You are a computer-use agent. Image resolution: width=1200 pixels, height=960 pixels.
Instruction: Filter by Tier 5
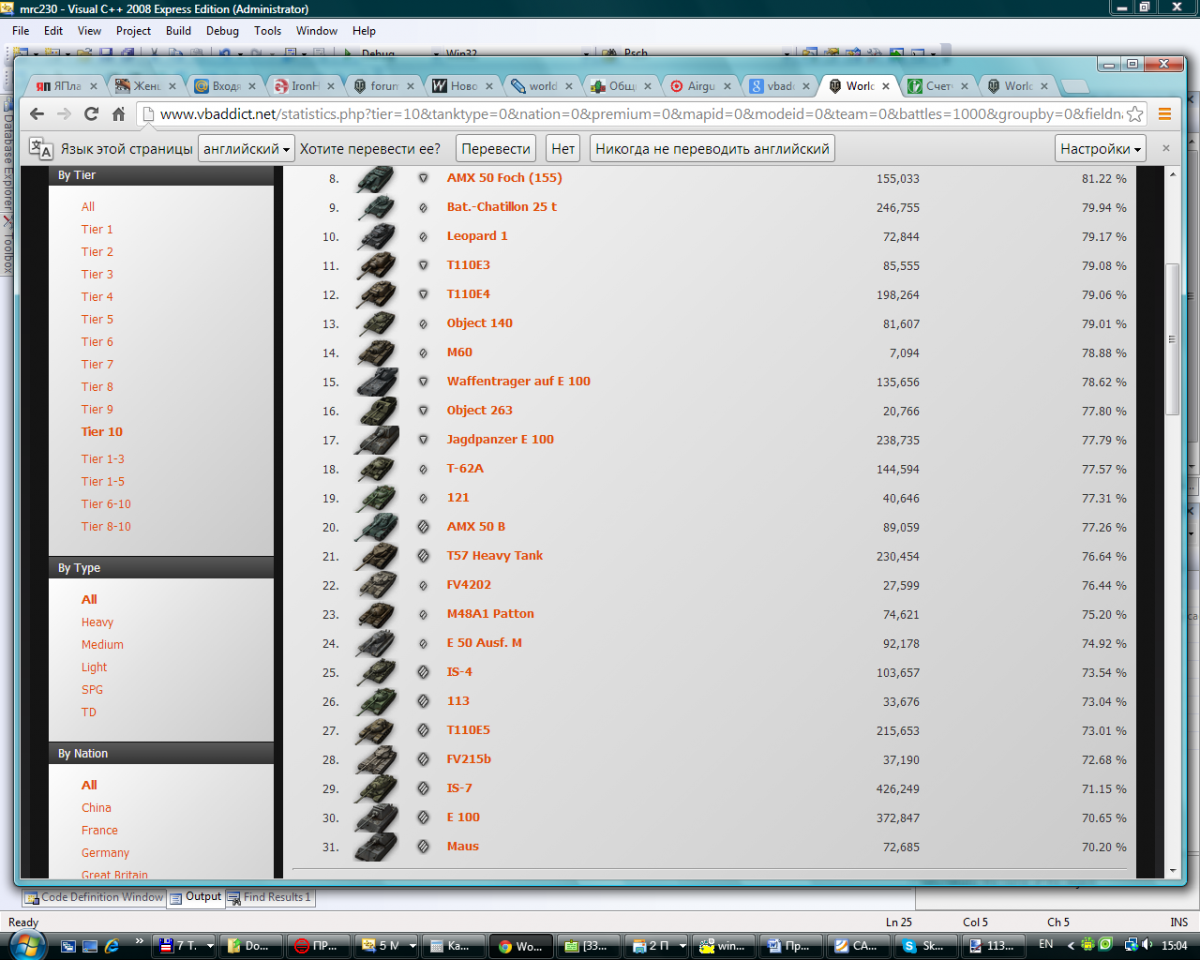97,319
